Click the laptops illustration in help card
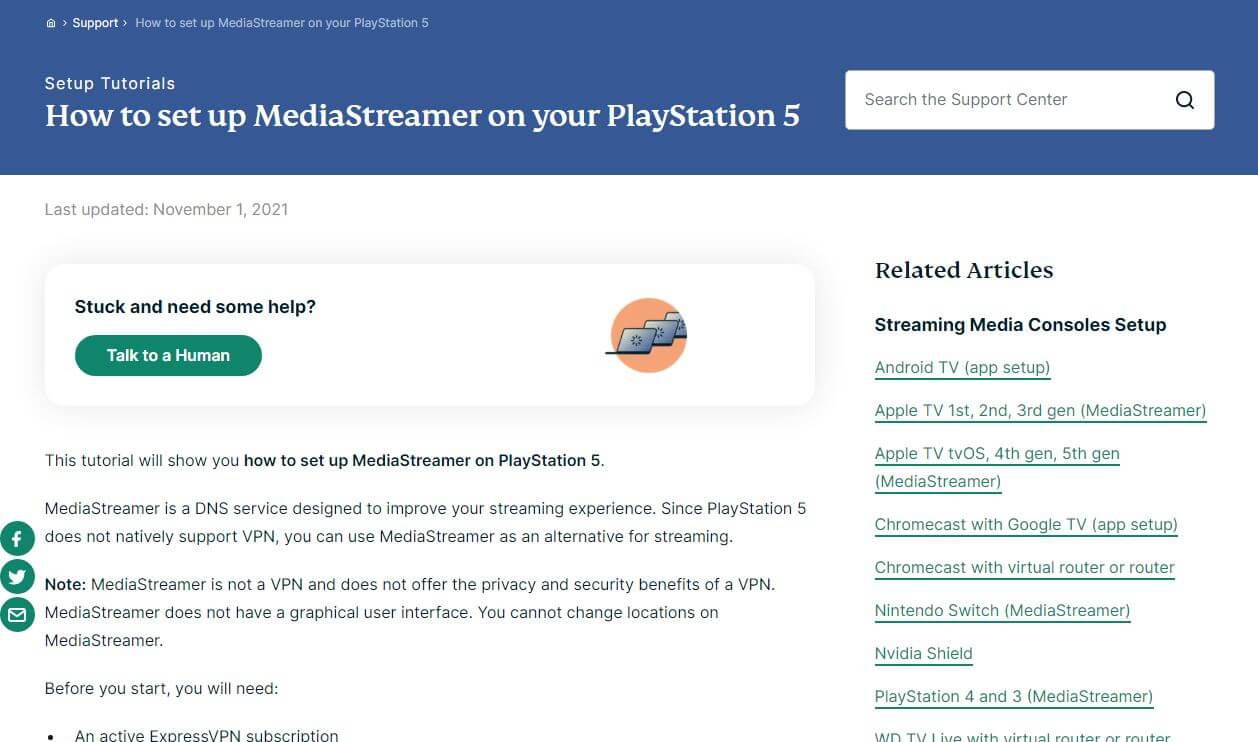 648,335
